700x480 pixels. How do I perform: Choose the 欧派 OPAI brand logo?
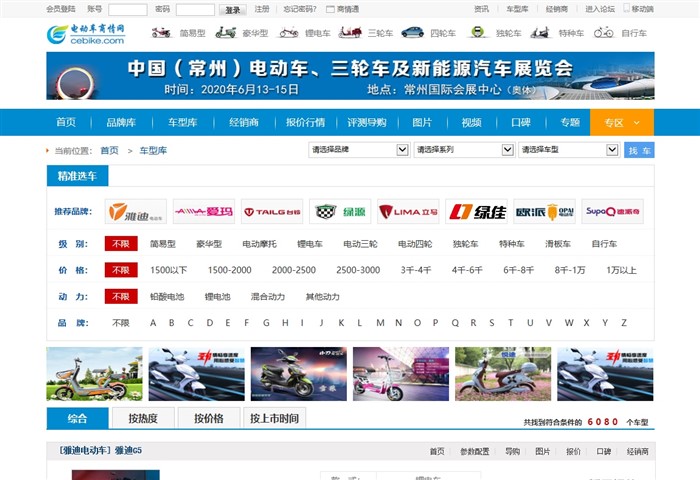[x=544, y=211]
